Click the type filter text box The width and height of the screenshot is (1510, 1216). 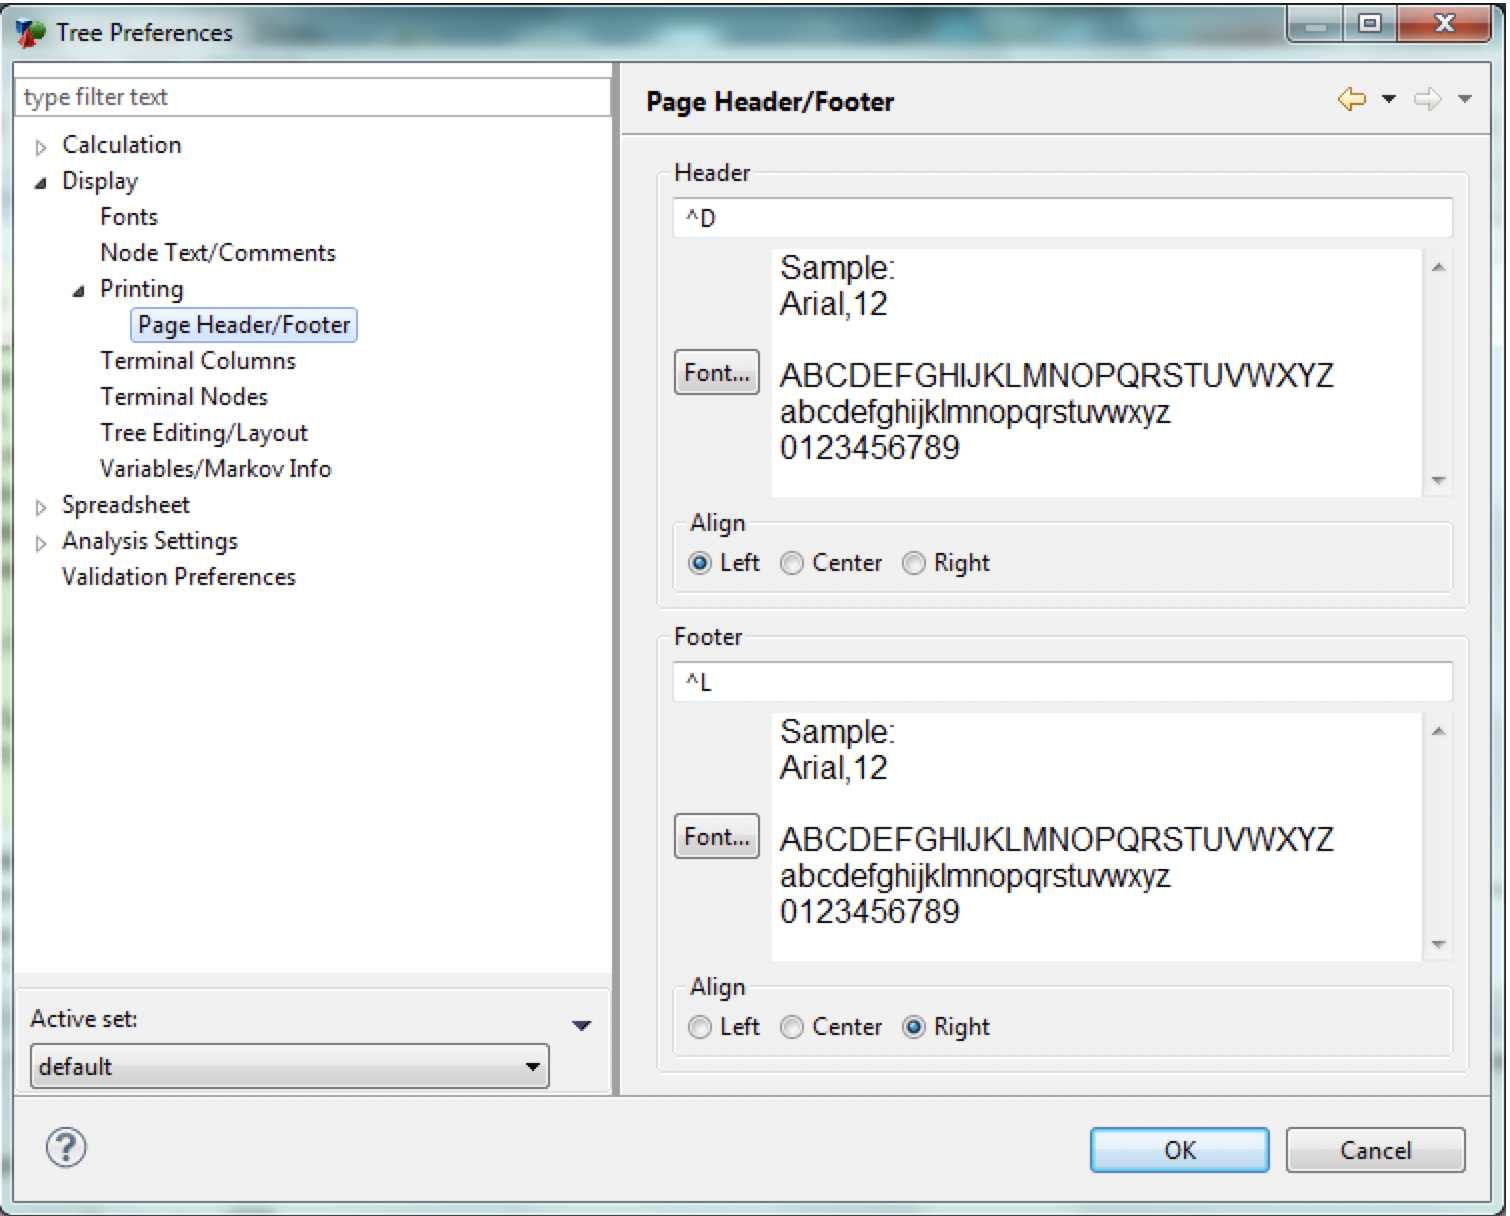click(312, 97)
